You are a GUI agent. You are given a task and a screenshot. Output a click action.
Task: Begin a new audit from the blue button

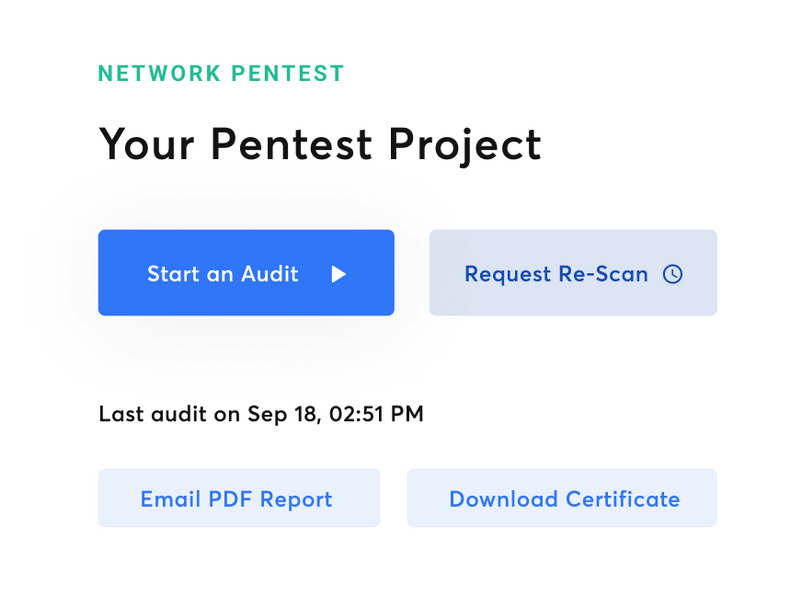click(246, 273)
